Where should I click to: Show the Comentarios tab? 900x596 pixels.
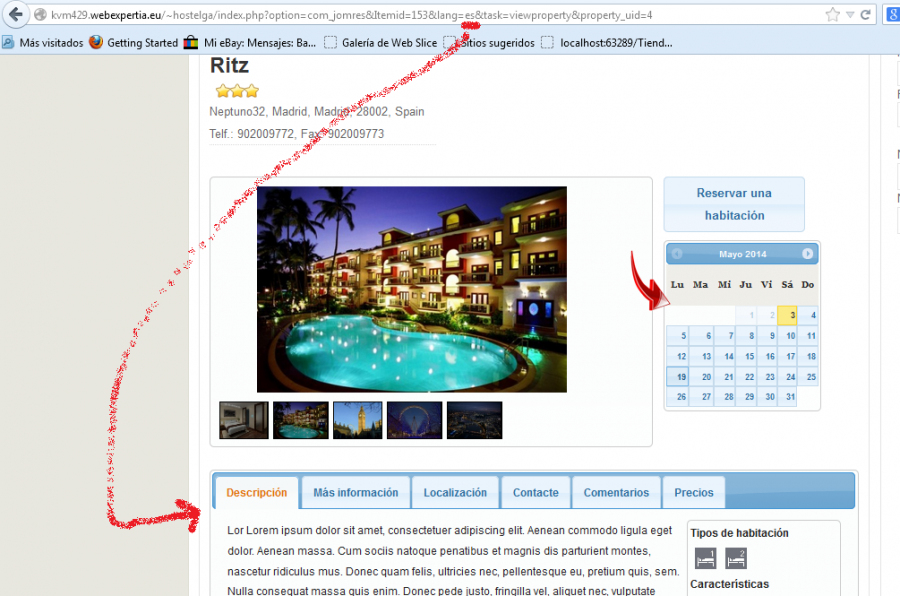(x=616, y=493)
